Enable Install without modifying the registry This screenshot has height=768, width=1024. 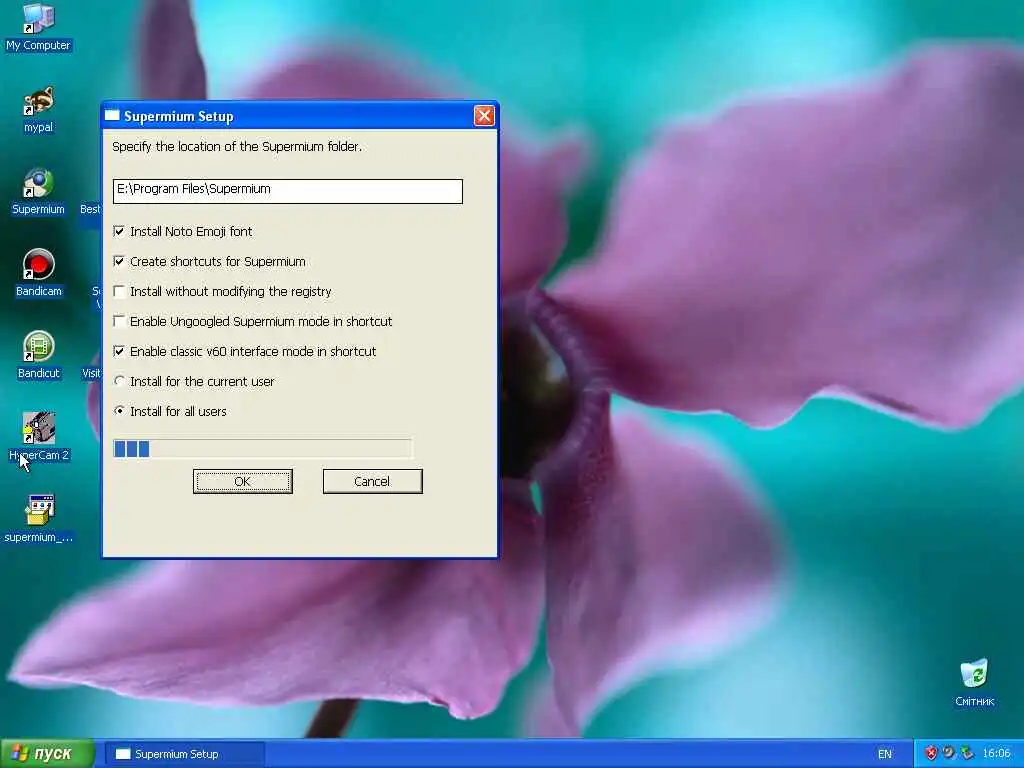point(119,291)
